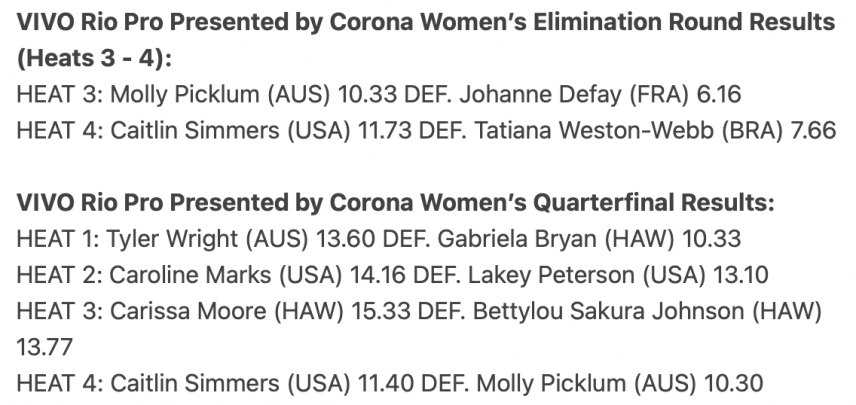Click the score 7.66 after Weston-Webb
856x405 pixels.
pyautogui.click(x=814, y=130)
